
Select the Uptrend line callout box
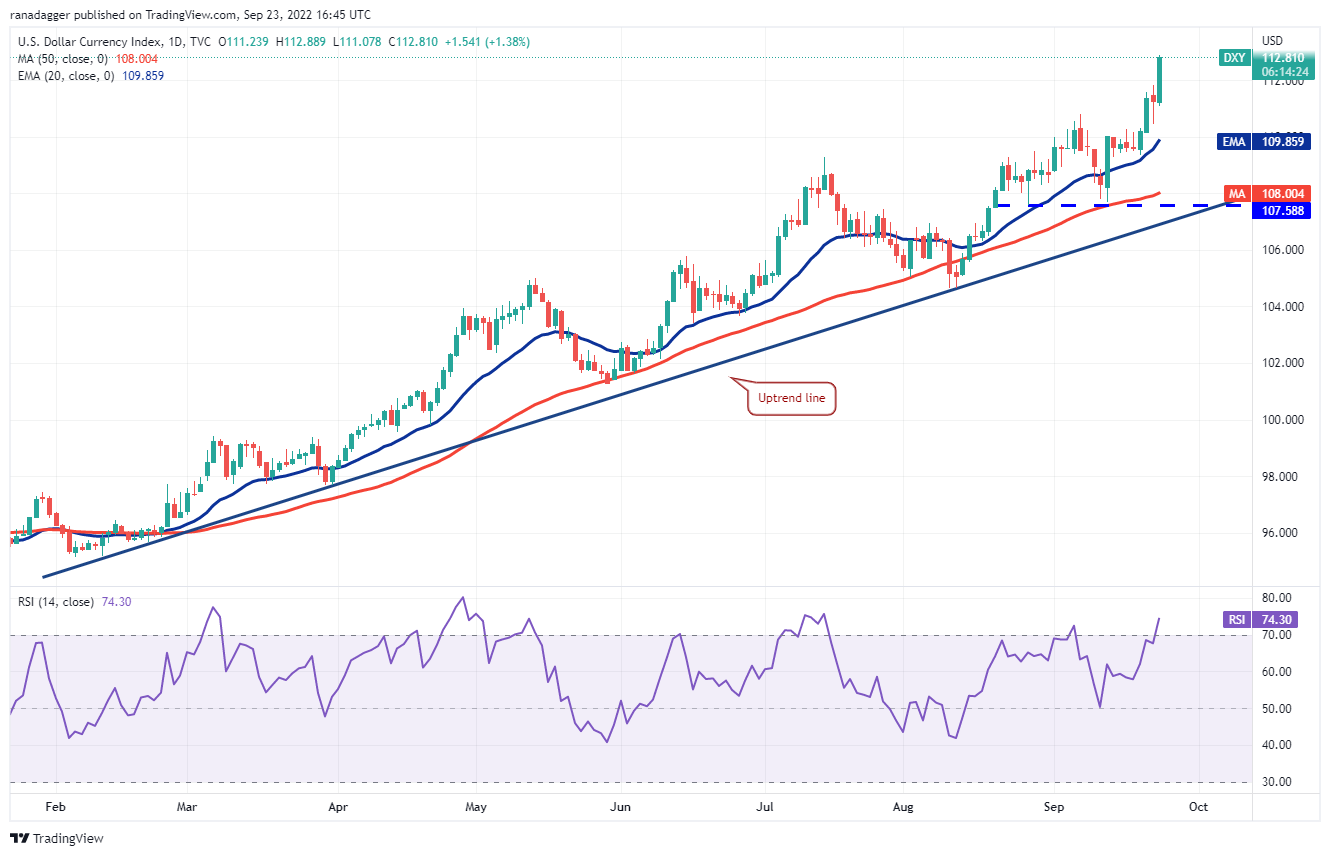coord(792,398)
